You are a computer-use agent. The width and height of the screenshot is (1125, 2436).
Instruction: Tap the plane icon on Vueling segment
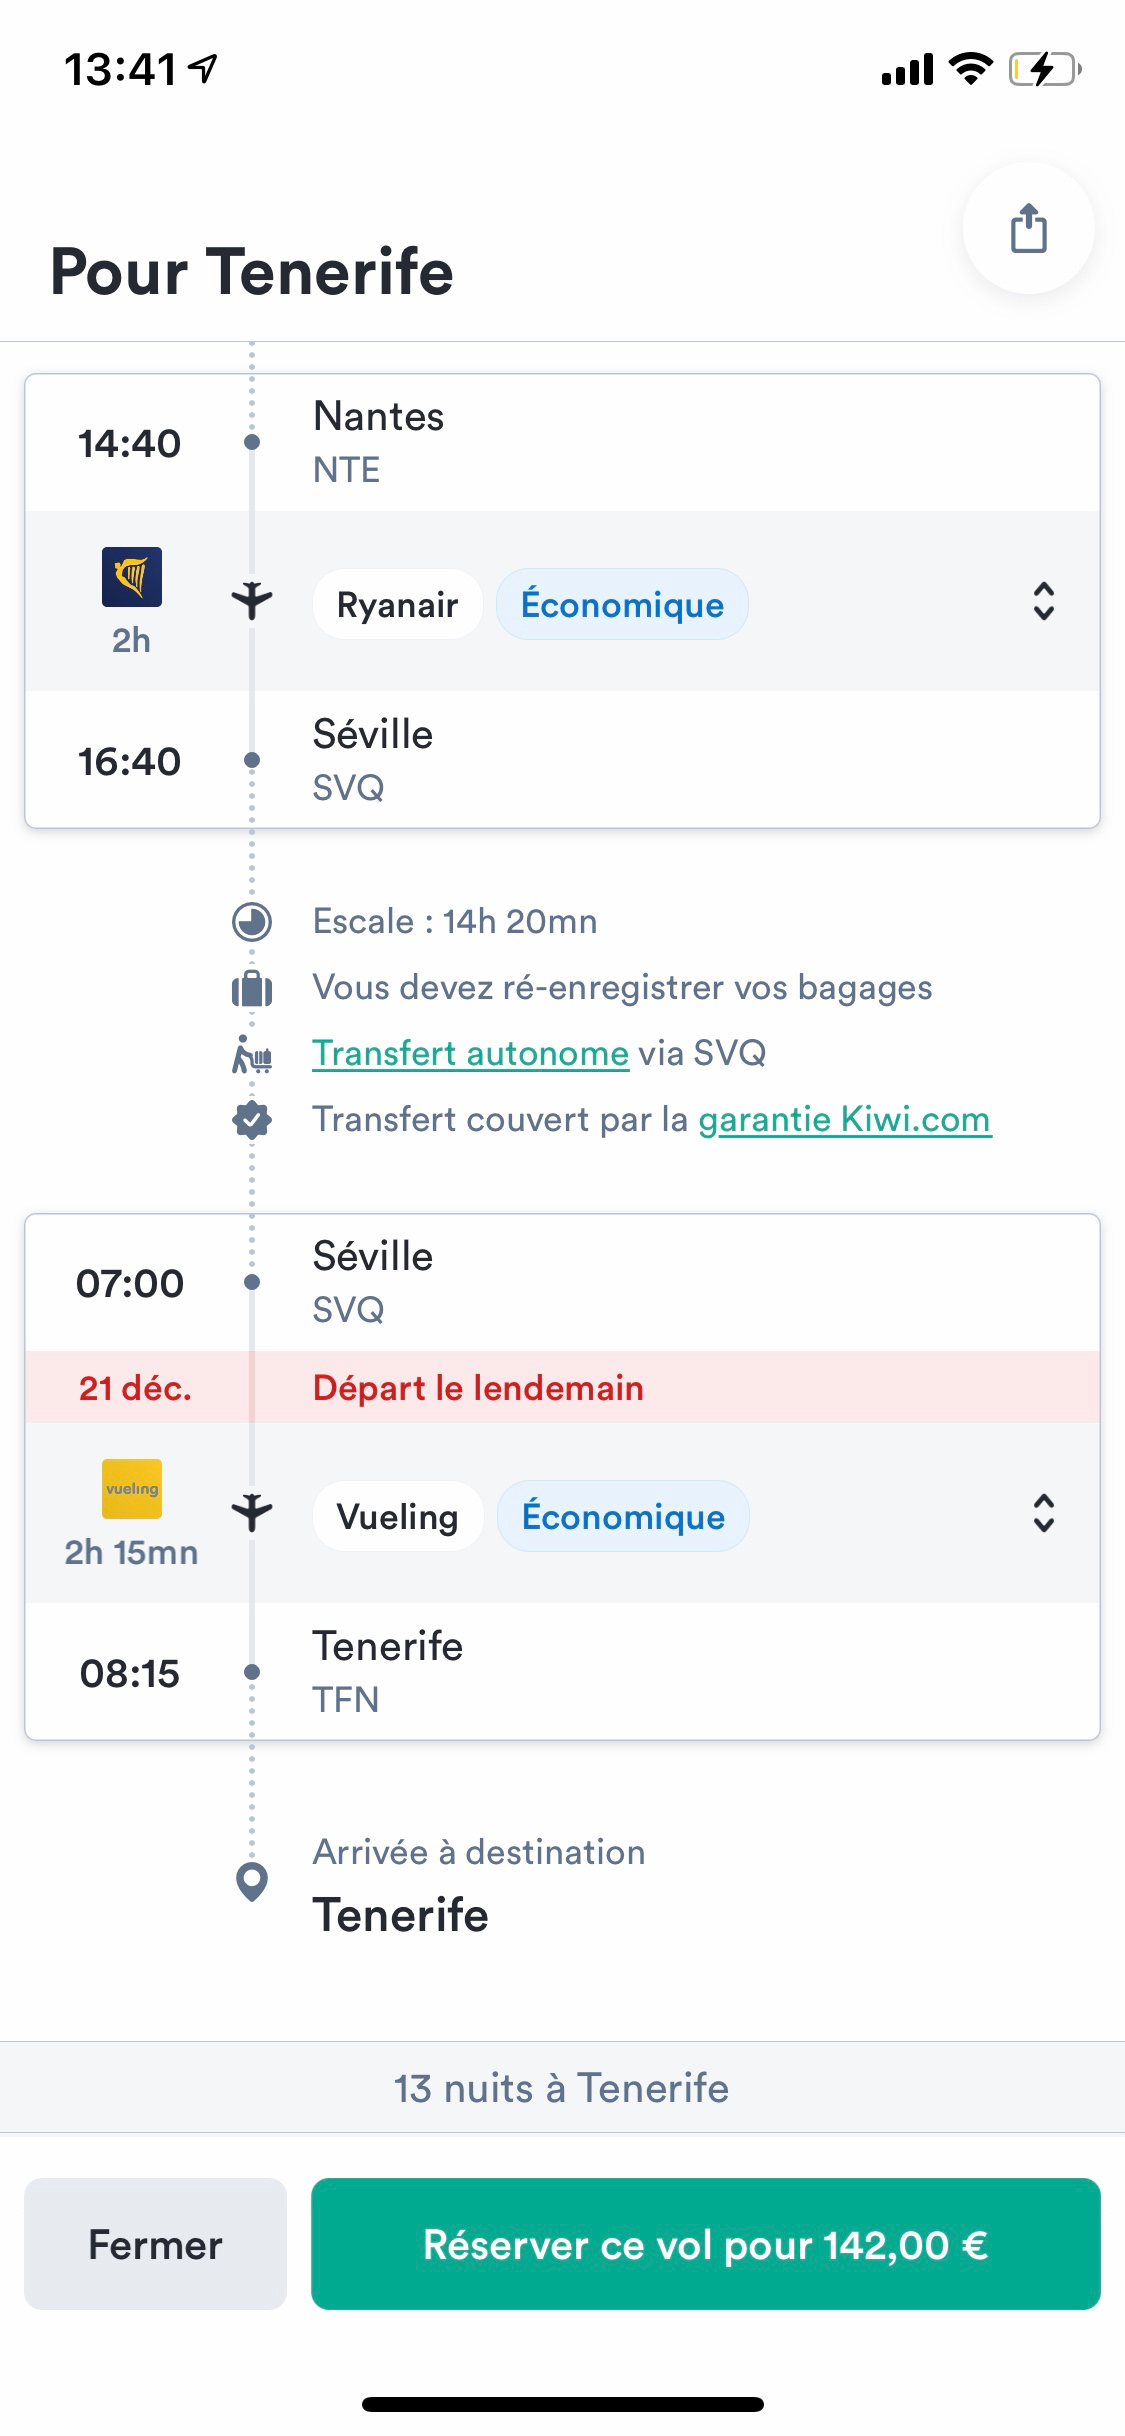click(x=252, y=1513)
